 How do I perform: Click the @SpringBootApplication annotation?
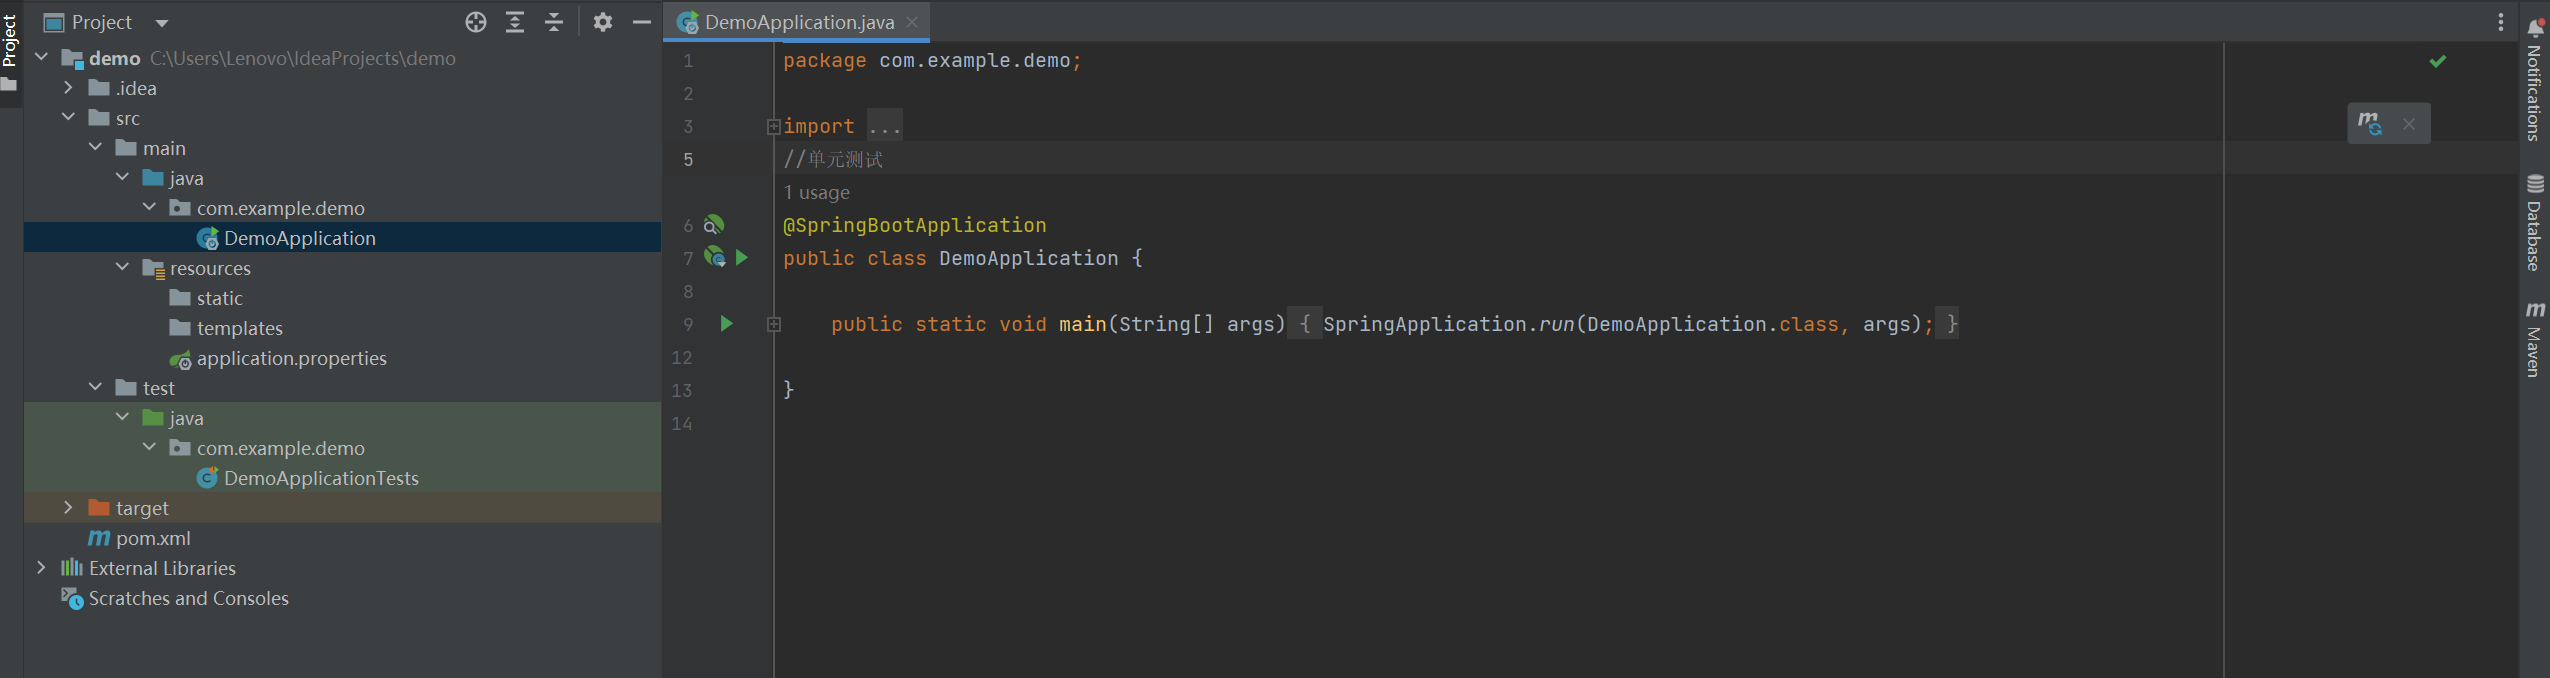point(915,225)
